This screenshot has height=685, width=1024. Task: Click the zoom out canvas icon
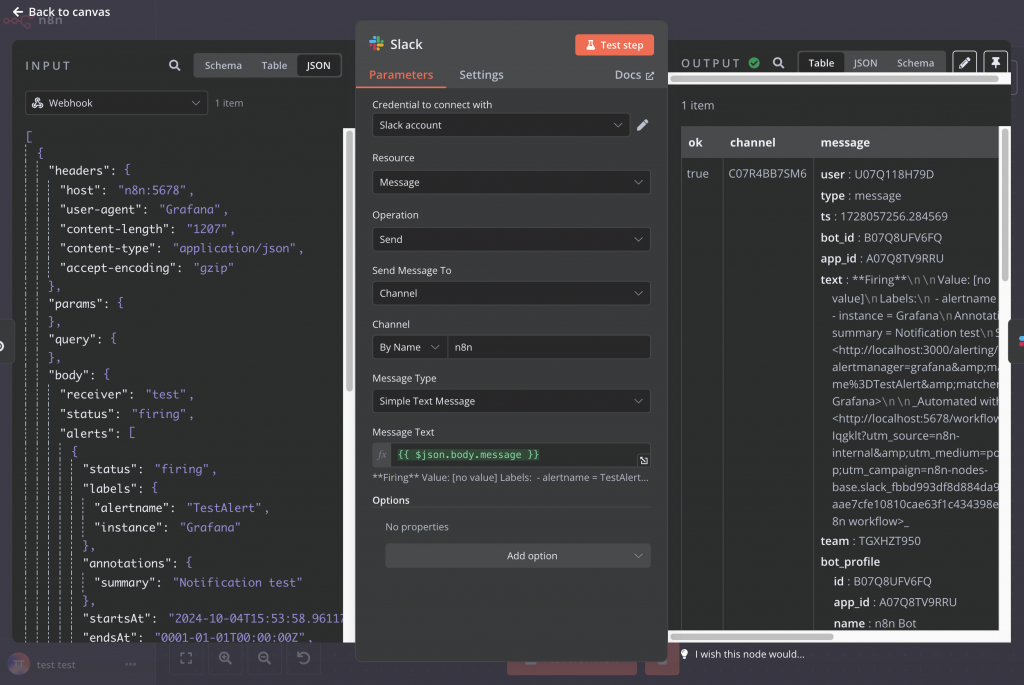[x=264, y=658]
